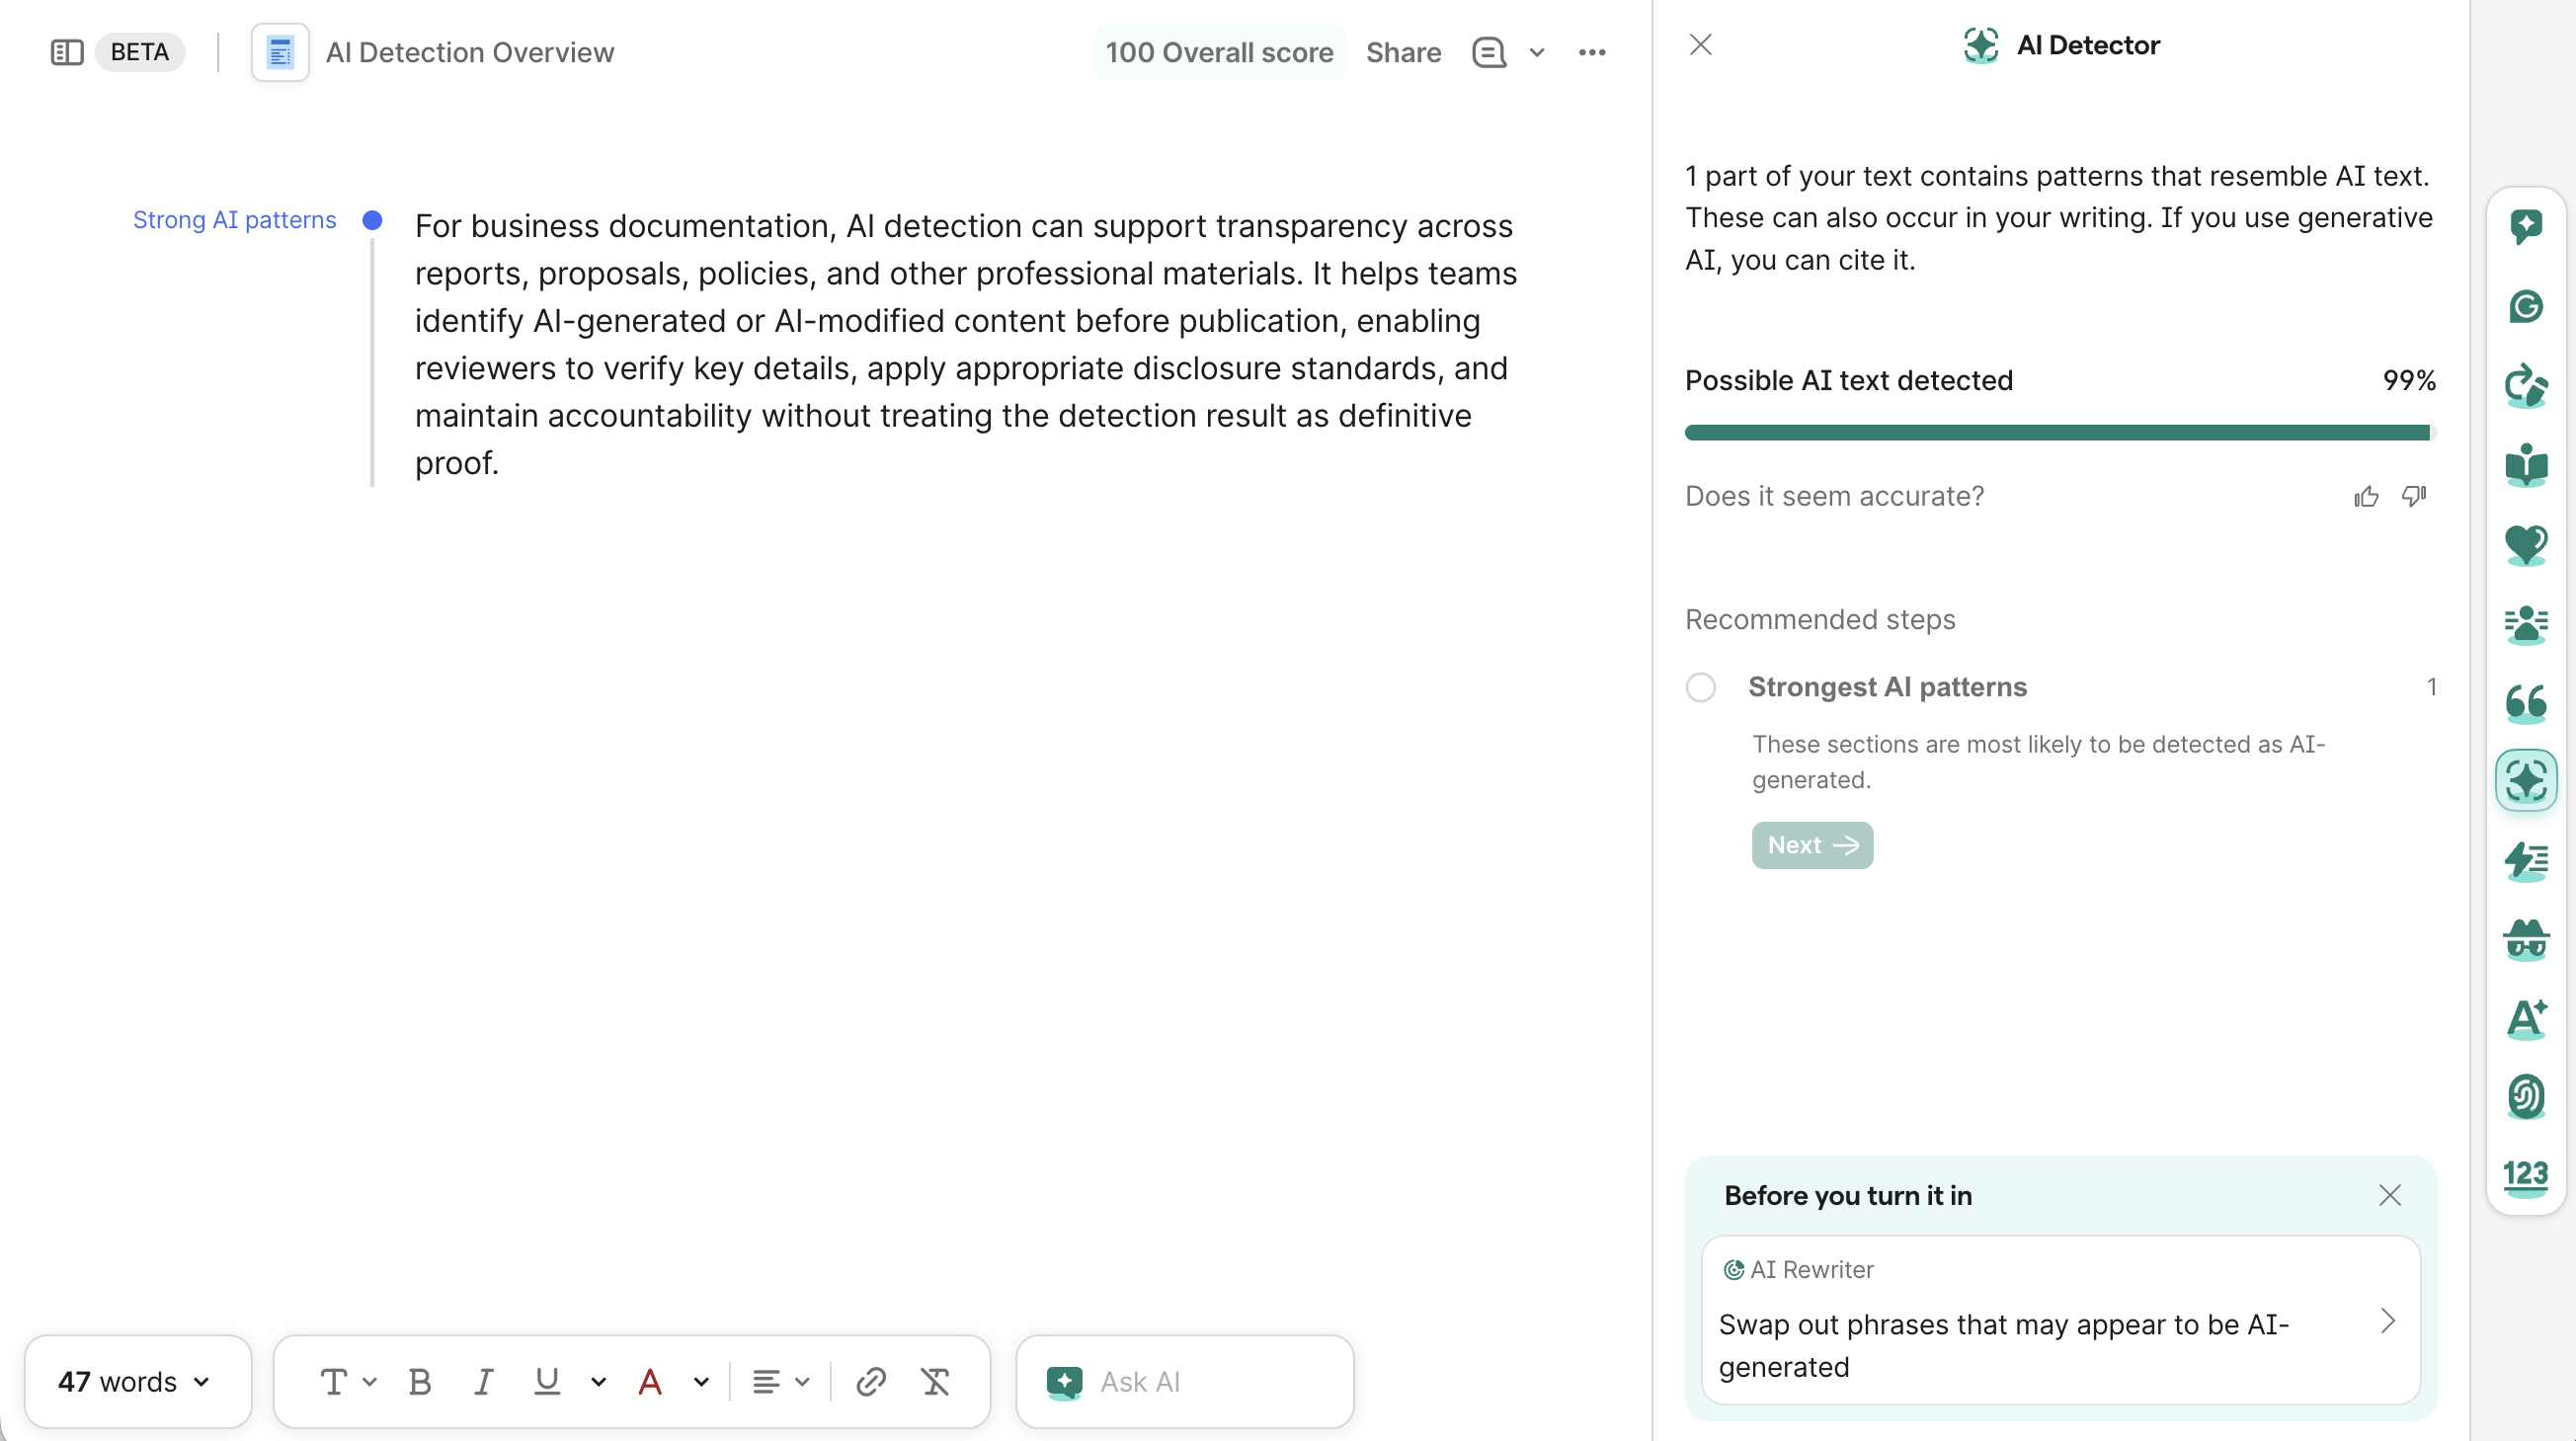Click the AI text detected progress bar
The height and width of the screenshot is (1441, 2576).
click(2061, 433)
